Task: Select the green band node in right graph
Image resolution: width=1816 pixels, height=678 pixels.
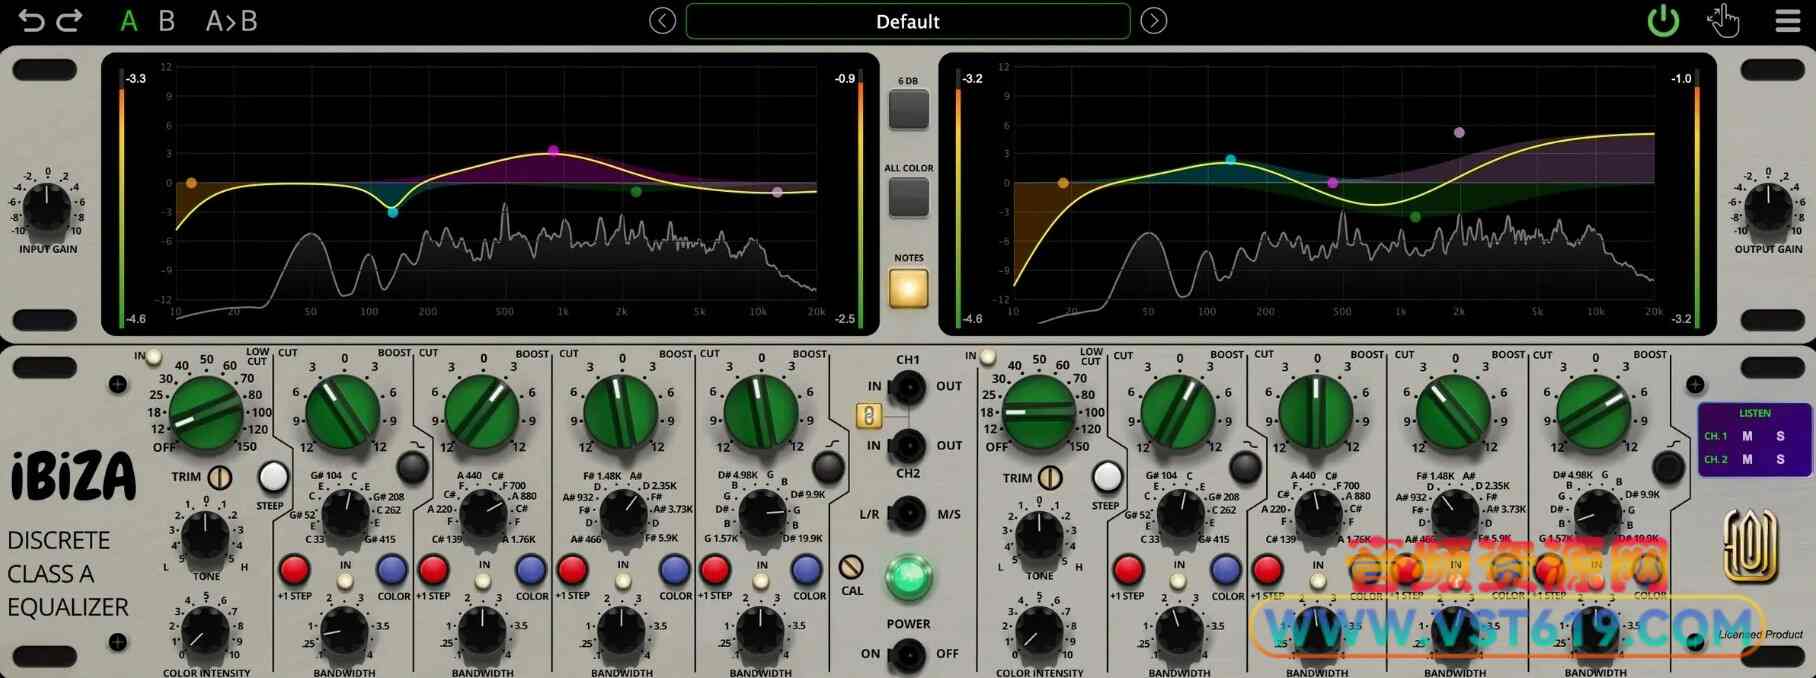Action: pos(1415,217)
